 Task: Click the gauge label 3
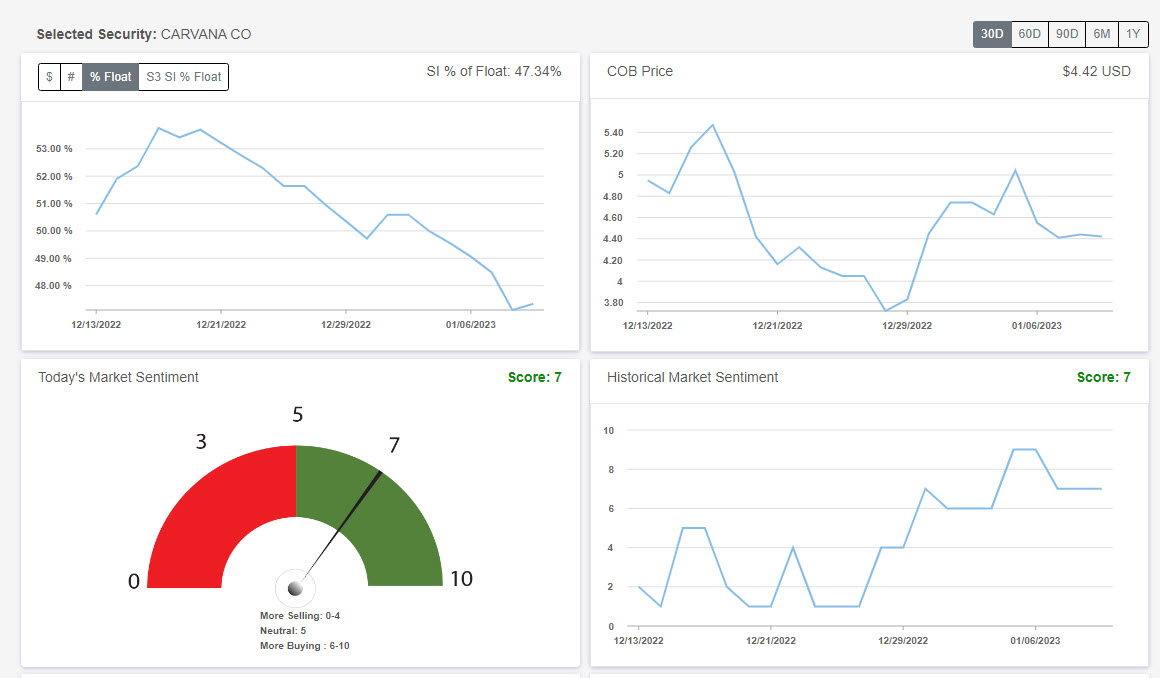(x=201, y=442)
